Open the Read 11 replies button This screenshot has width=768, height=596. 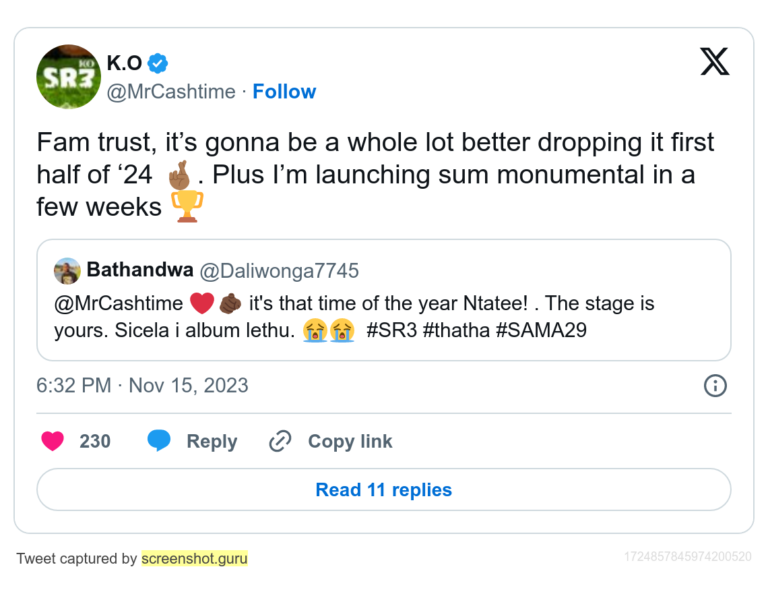383,490
